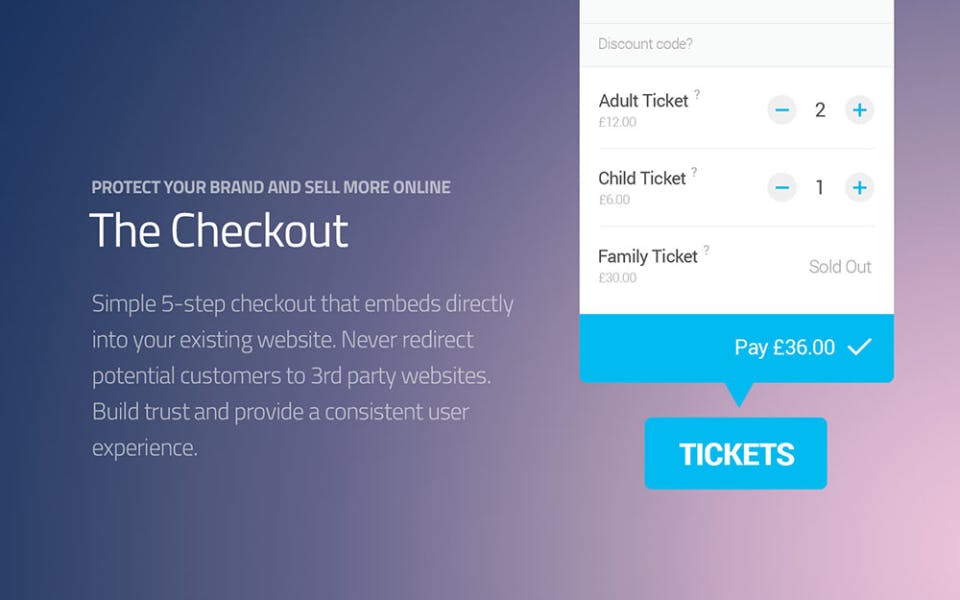Click the blue TICKETS button

(x=736, y=454)
